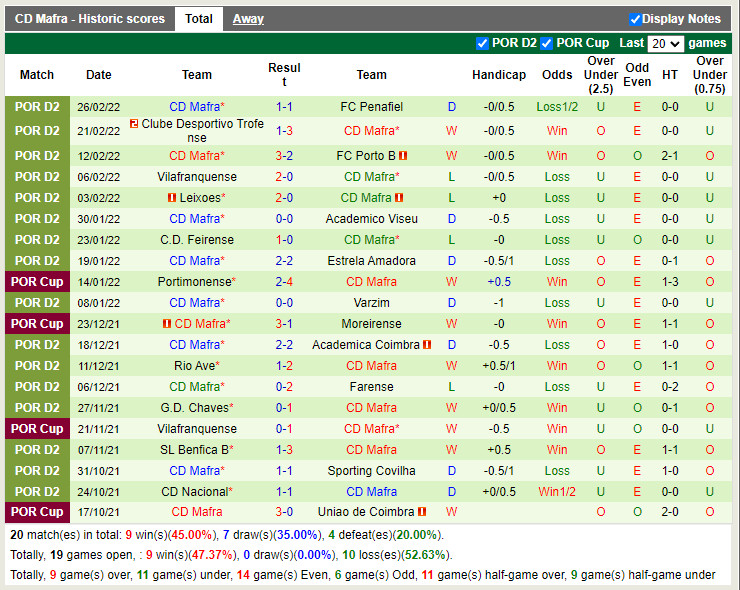The height and width of the screenshot is (590, 740).
Task: Open FC Penafiel team link
Action: click(x=371, y=107)
